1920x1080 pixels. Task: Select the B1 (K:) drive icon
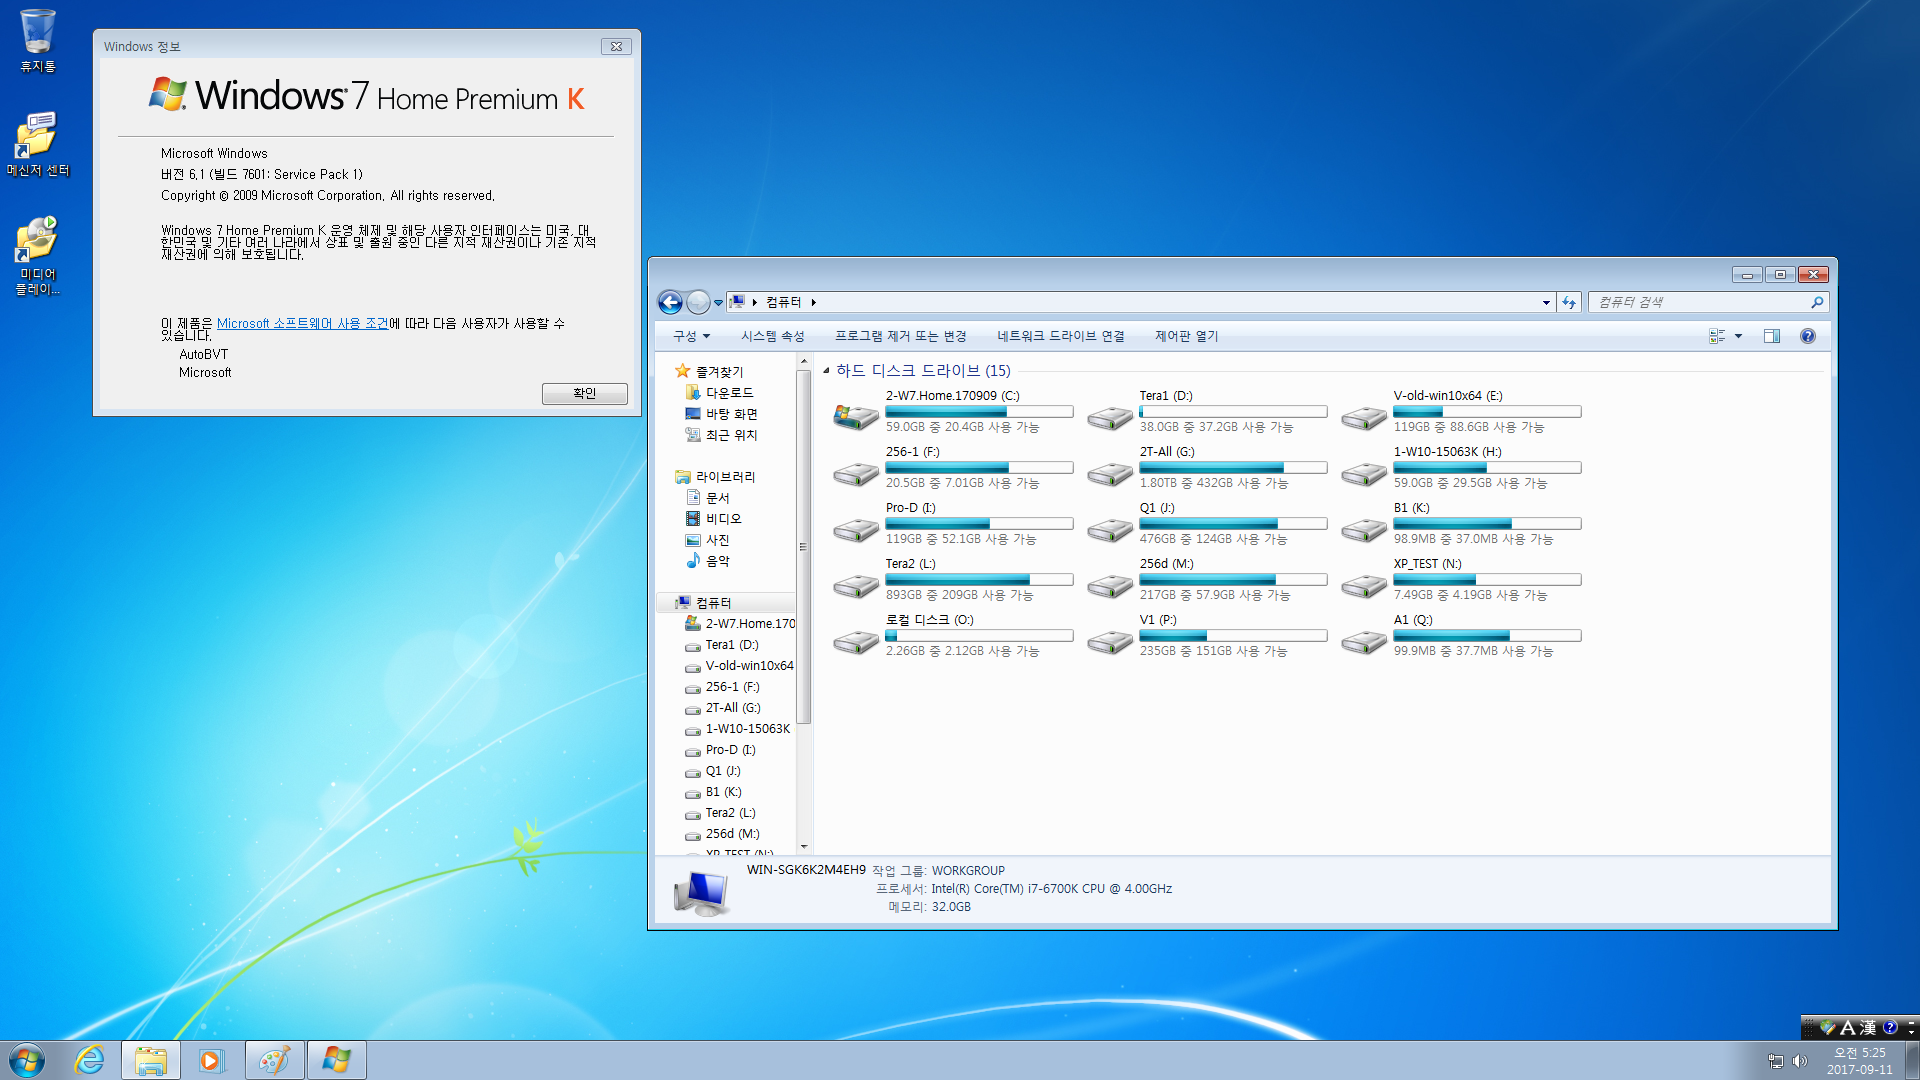tap(1364, 528)
